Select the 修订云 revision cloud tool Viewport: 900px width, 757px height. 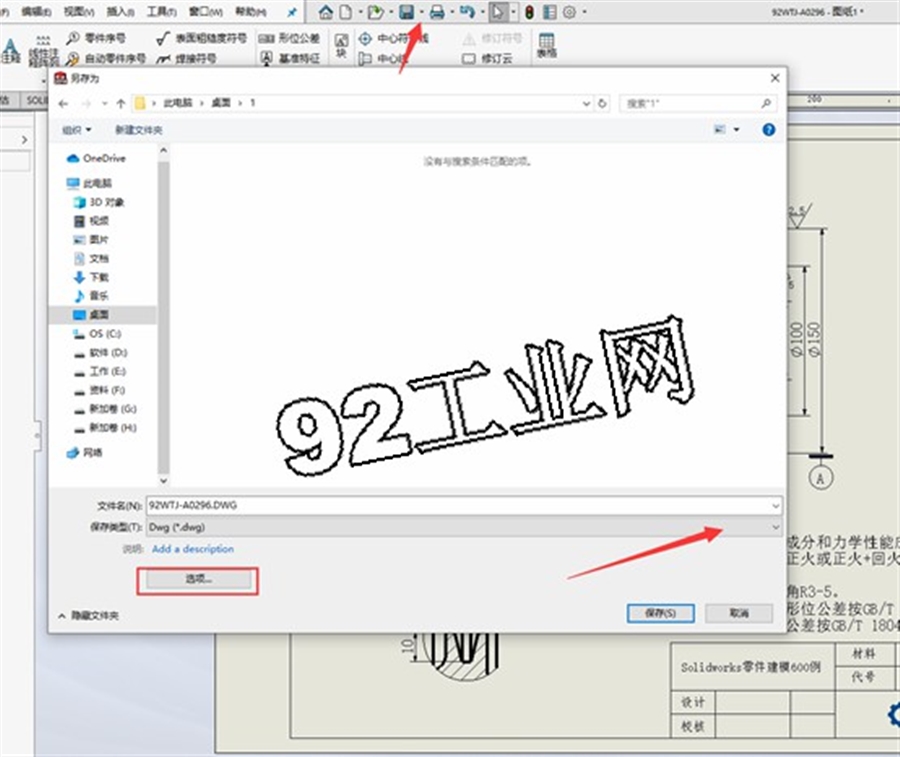pos(487,59)
